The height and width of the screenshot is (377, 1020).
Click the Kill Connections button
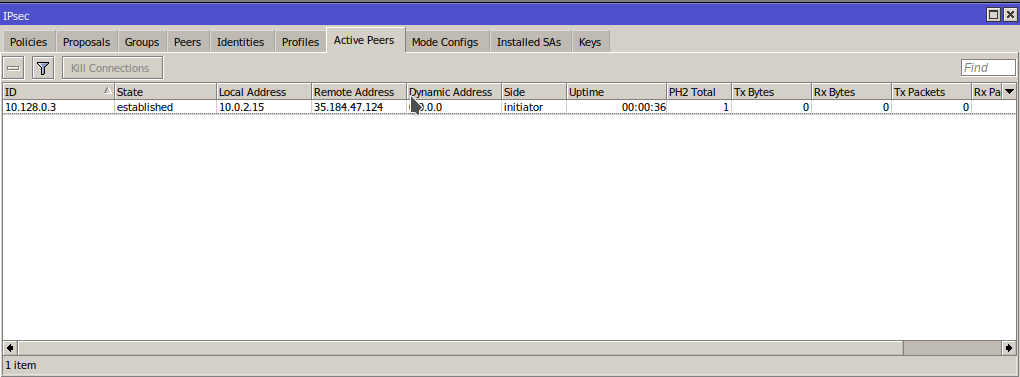(112, 68)
